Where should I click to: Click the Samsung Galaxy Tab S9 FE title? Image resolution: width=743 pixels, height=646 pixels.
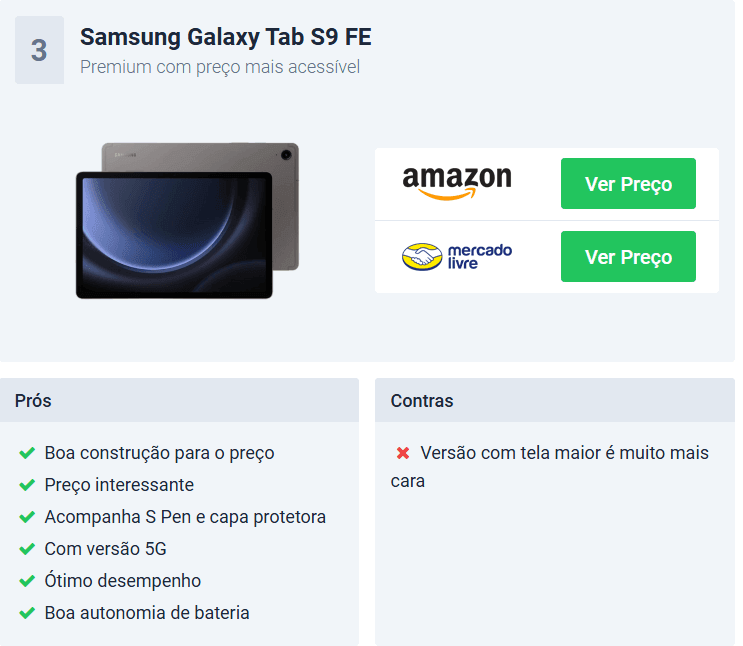pos(226,37)
